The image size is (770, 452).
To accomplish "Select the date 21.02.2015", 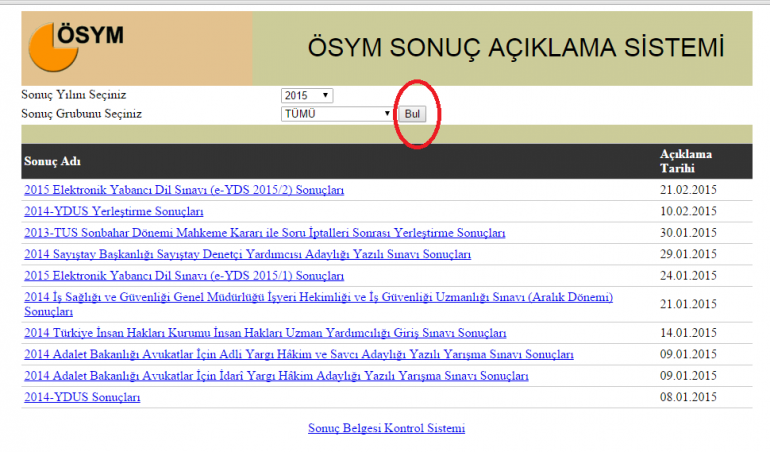I will tap(688, 190).
